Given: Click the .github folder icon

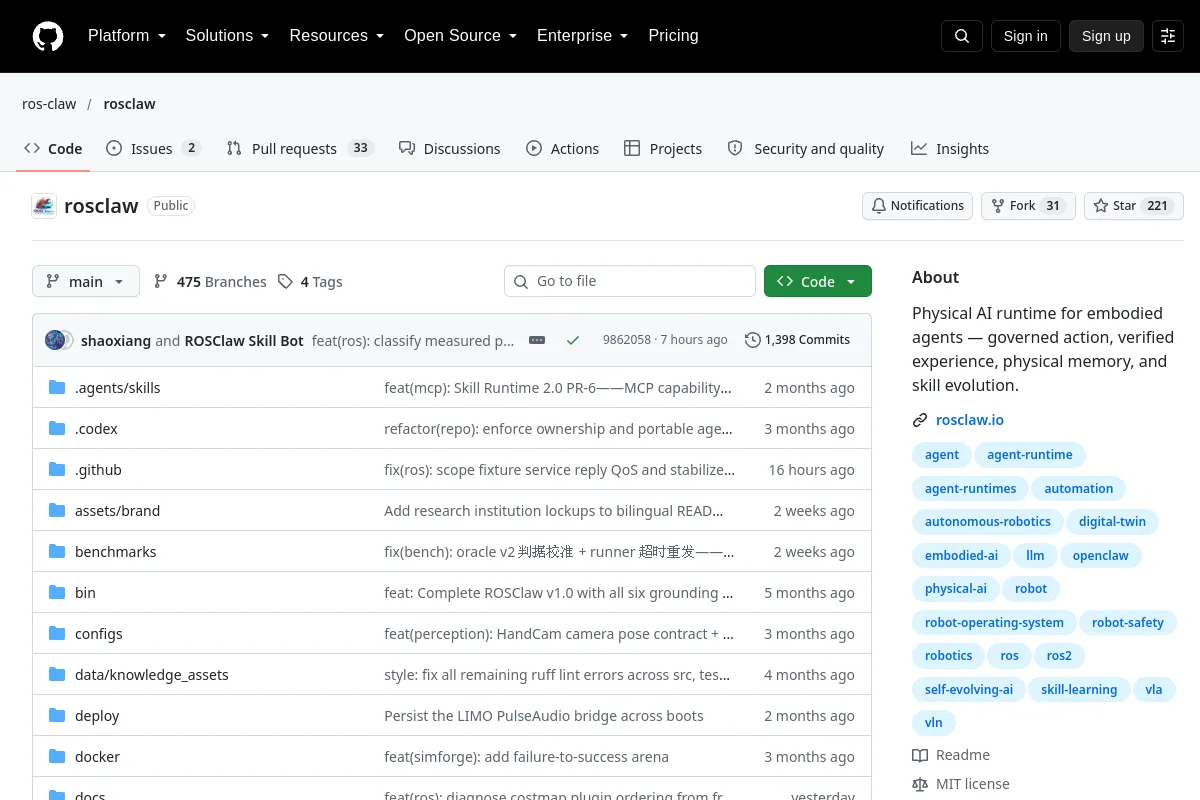Looking at the screenshot, I should 57,470.
